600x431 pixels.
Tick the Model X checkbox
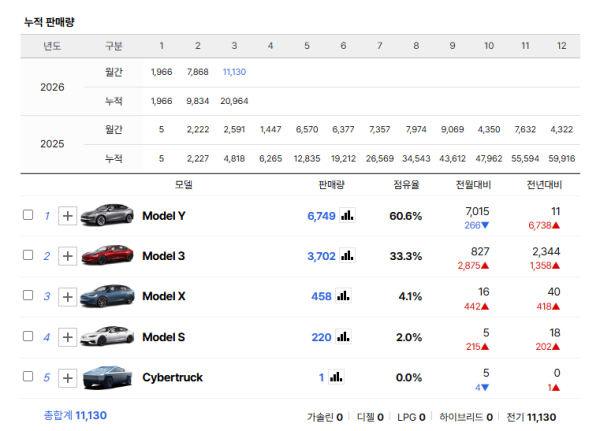(x=28, y=296)
